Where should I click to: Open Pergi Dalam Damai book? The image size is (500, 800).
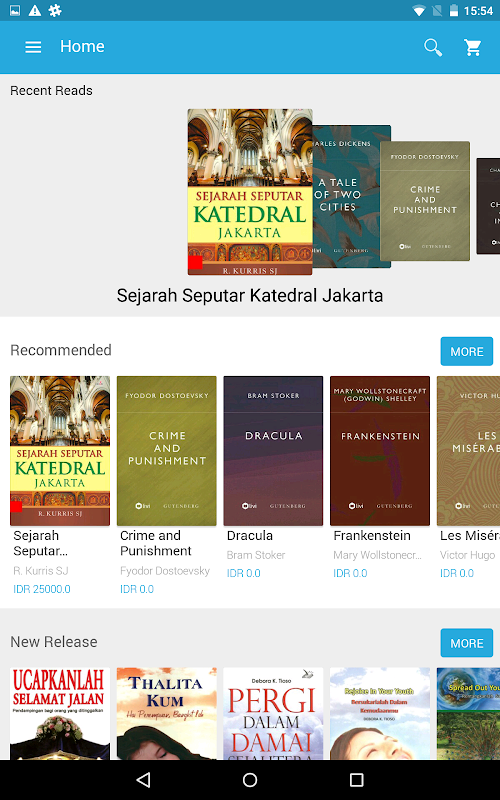click(x=273, y=714)
